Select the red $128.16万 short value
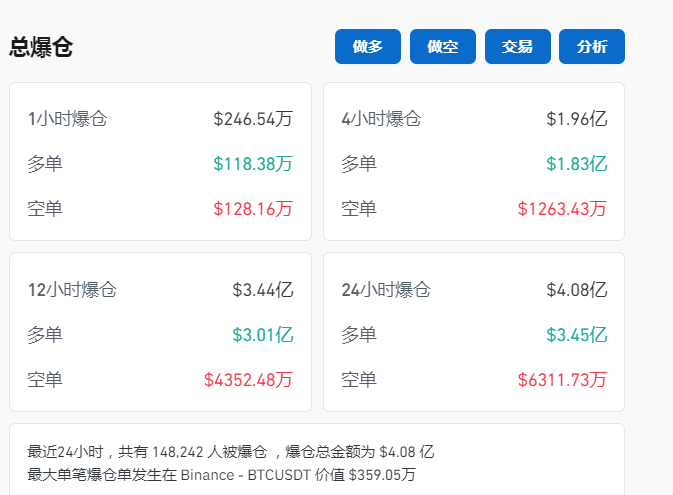 [253, 209]
